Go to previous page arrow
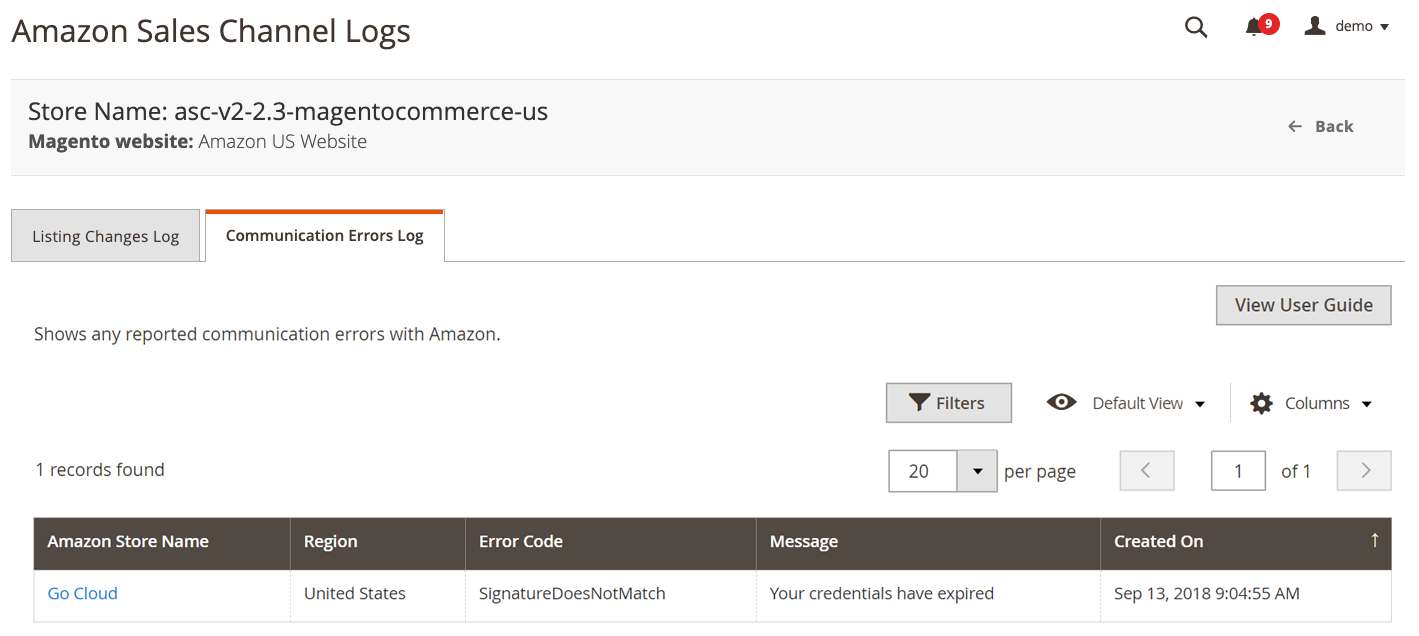Viewport: 1419px width, 636px height. (1147, 470)
